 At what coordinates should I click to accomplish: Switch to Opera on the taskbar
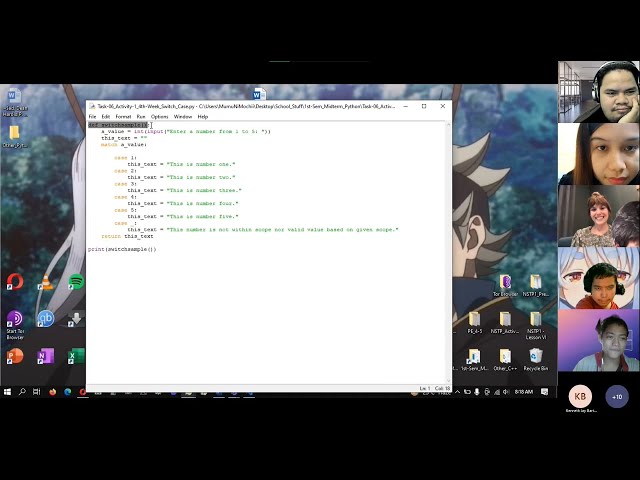(x=82, y=392)
